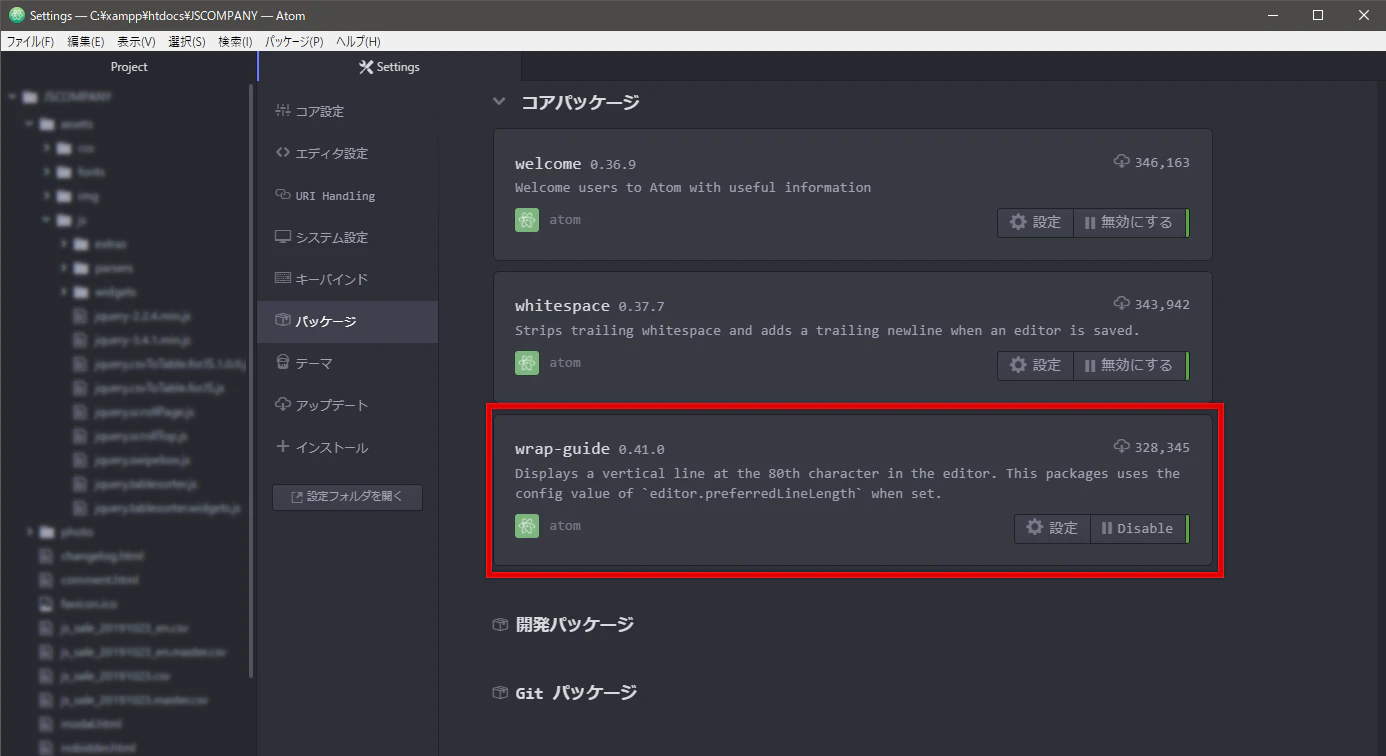Open 設定 for the welcome package
The image size is (1386, 756).
point(1035,222)
